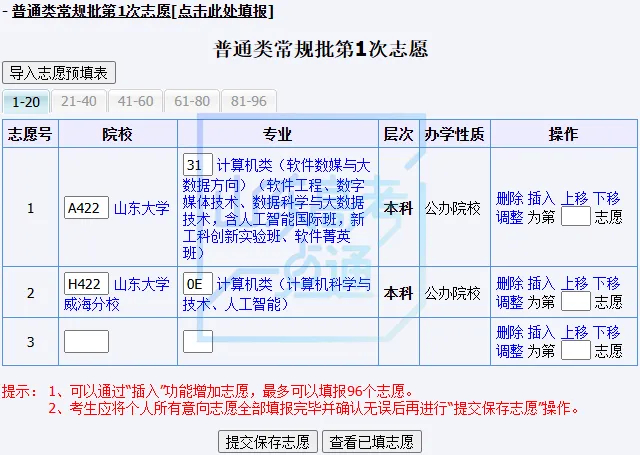Click the red hint about 最多可以填报96个志愿
Image resolution: width=640 pixels, height=455 pixels.
[232, 391]
